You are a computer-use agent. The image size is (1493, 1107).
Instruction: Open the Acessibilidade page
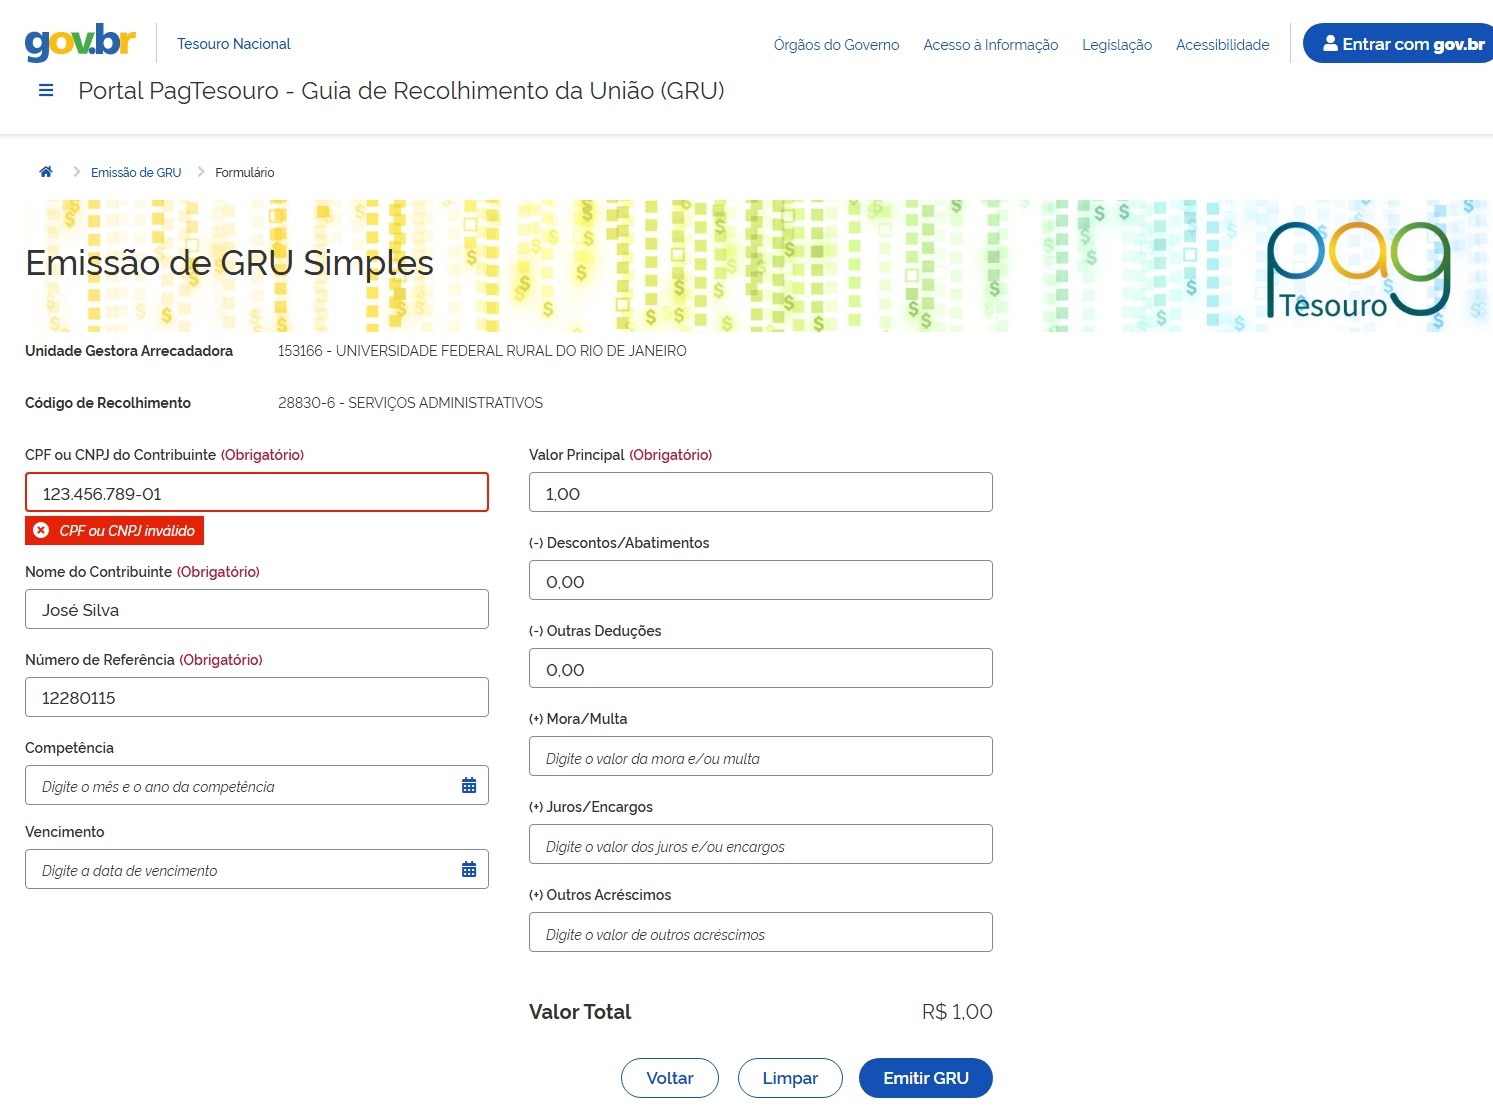pyautogui.click(x=1222, y=45)
